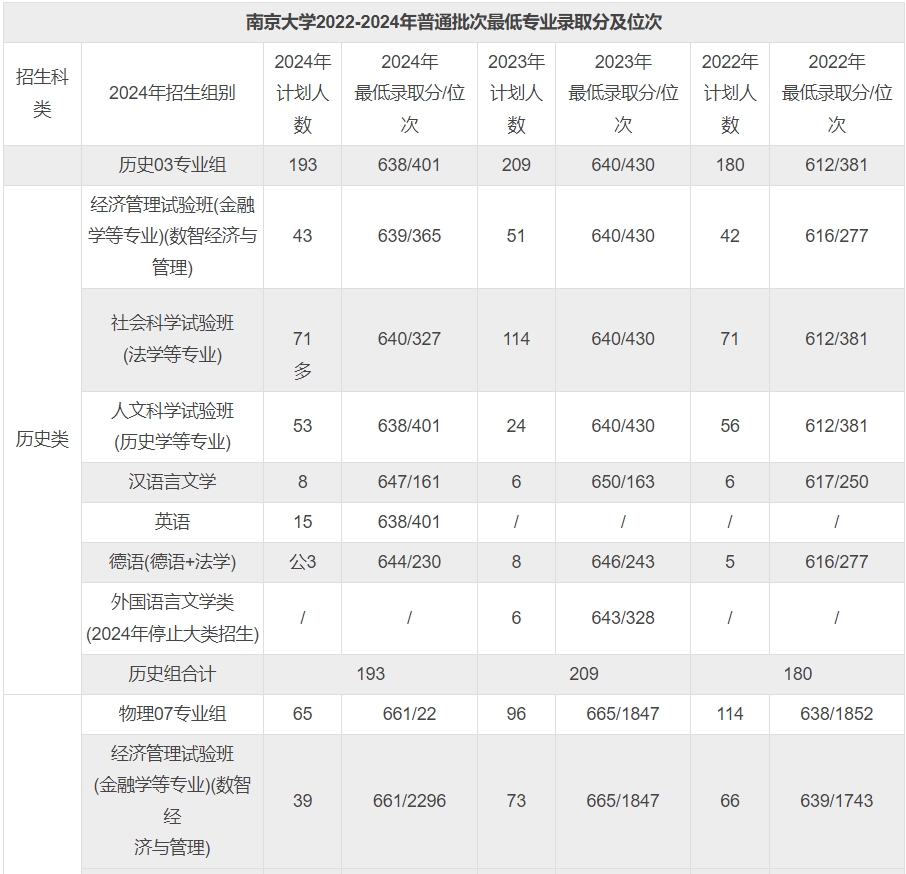Select the 2023年计划人数 header cell
The width and height of the screenshot is (906, 874).
516,93
